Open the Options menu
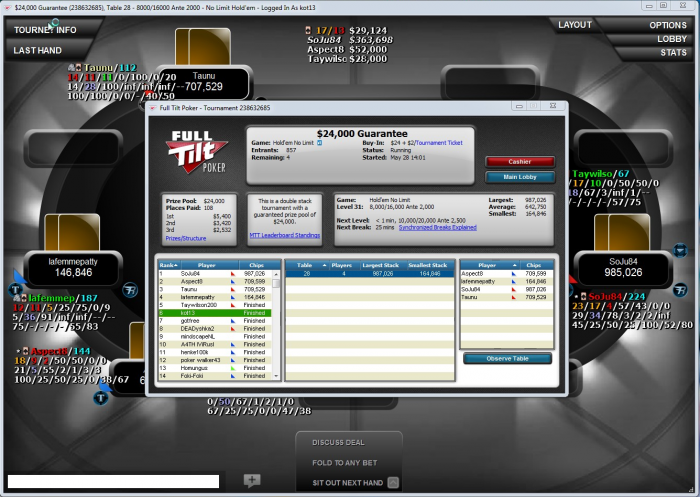 point(668,25)
